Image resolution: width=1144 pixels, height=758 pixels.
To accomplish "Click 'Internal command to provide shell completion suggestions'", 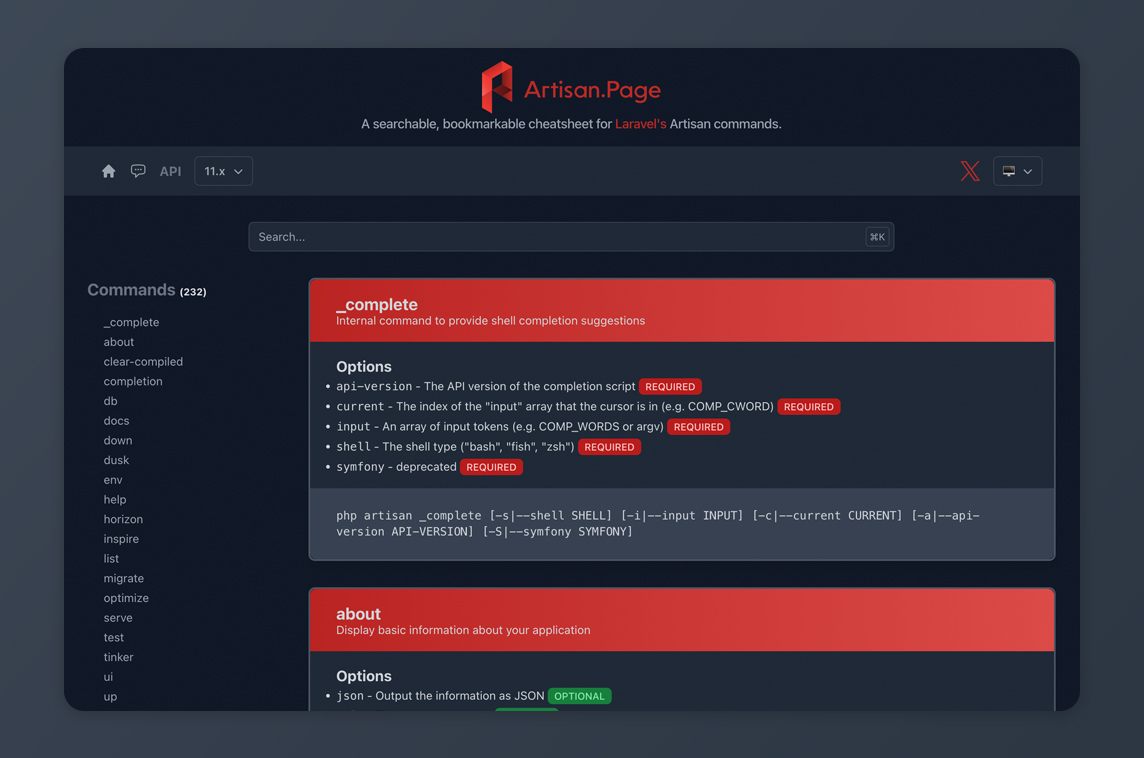I will pyautogui.click(x=490, y=321).
